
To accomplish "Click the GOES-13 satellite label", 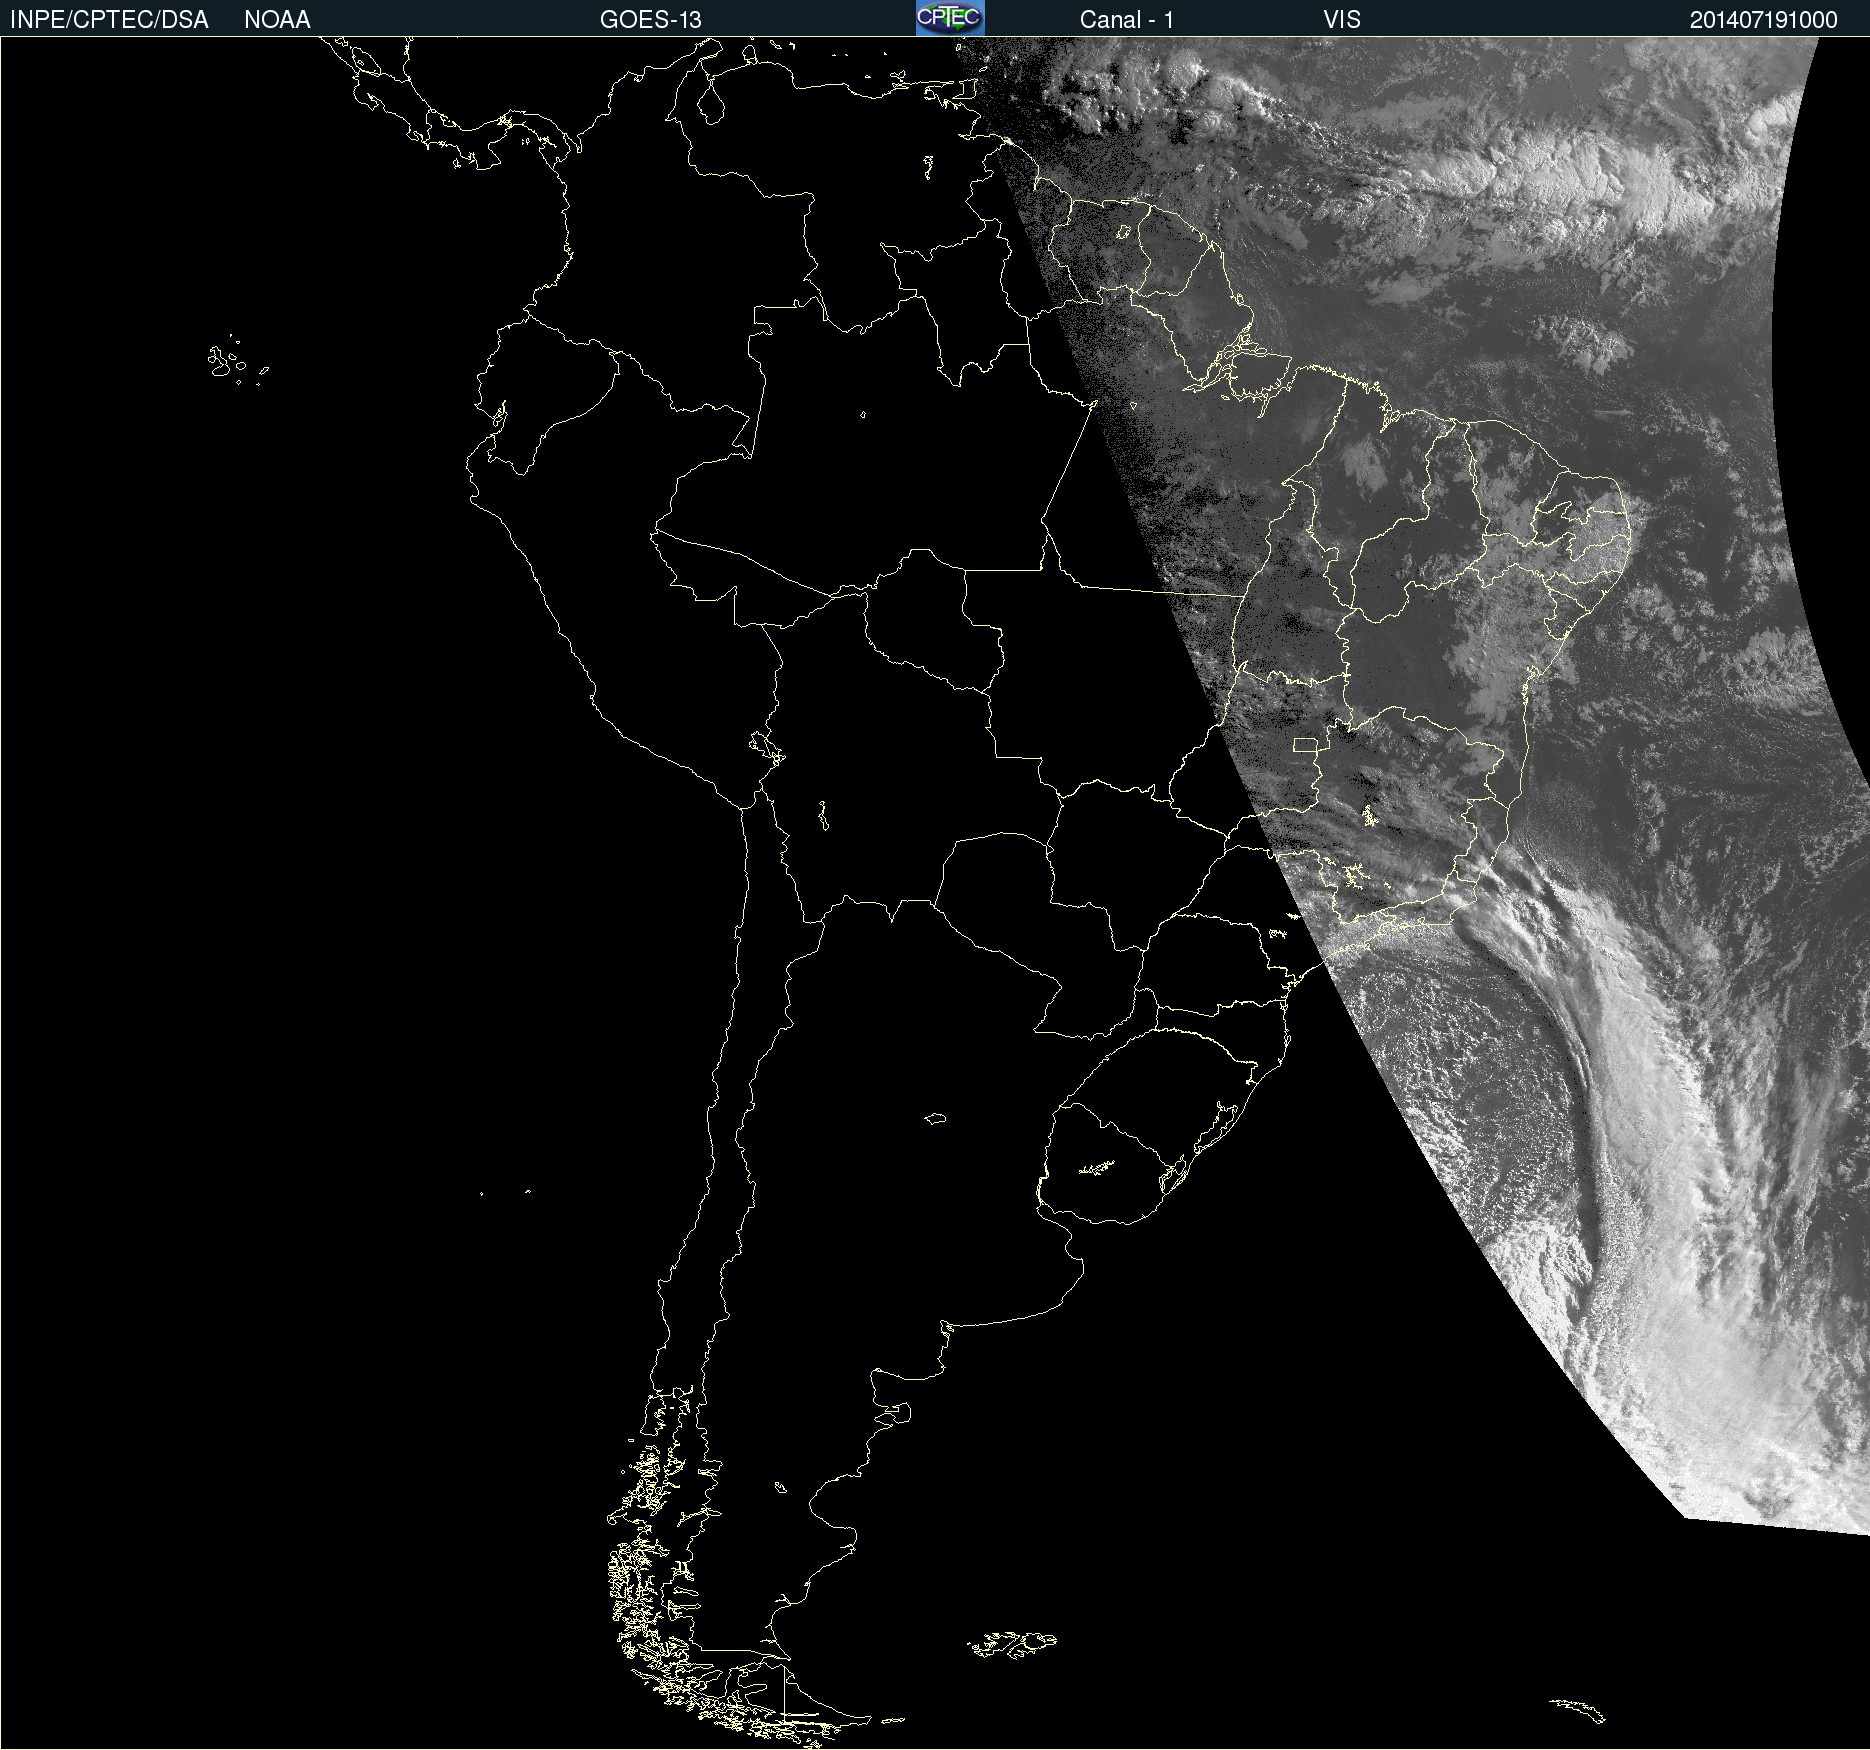I will point(651,20).
